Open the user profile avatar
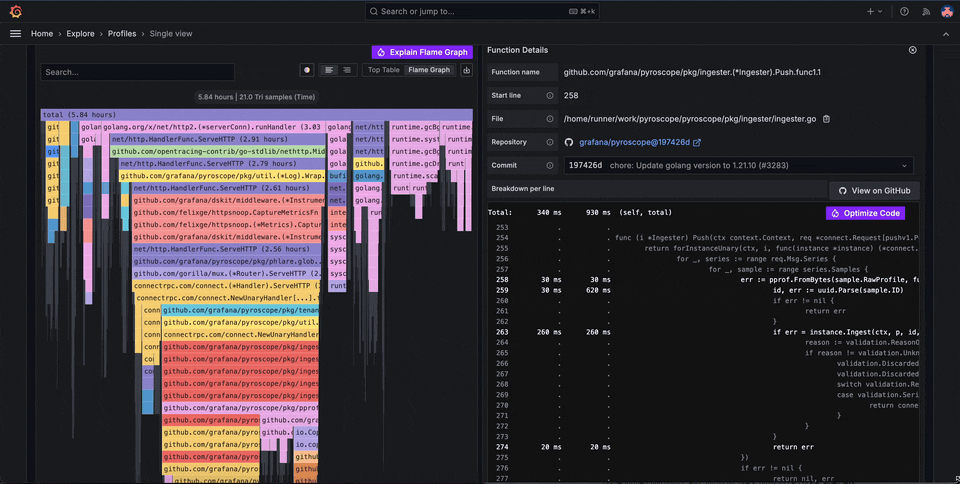The width and height of the screenshot is (960, 484). [x=946, y=11]
